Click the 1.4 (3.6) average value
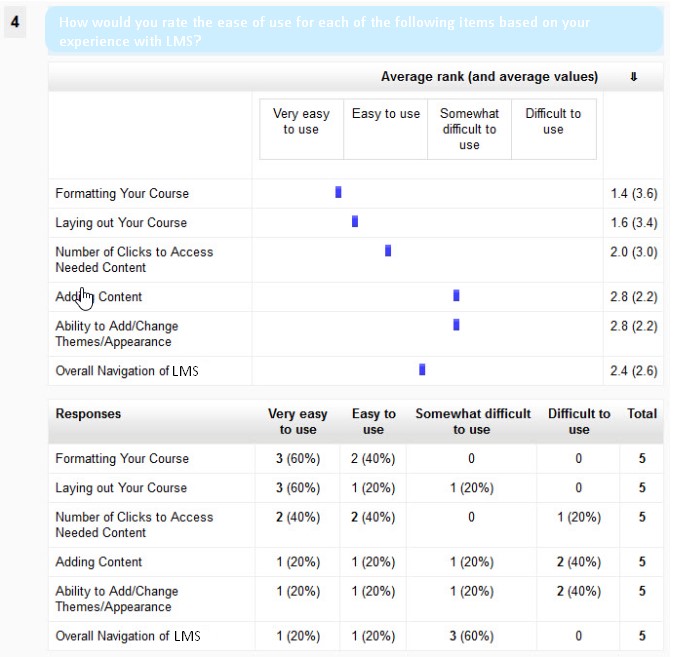The height and width of the screenshot is (657, 675). [633, 193]
